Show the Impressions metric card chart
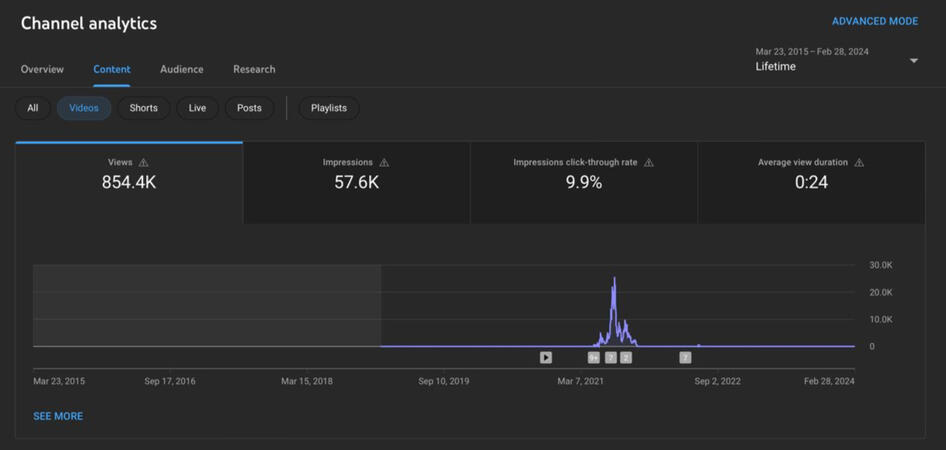This screenshot has width=946, height=450. click(x=356, y=182)
